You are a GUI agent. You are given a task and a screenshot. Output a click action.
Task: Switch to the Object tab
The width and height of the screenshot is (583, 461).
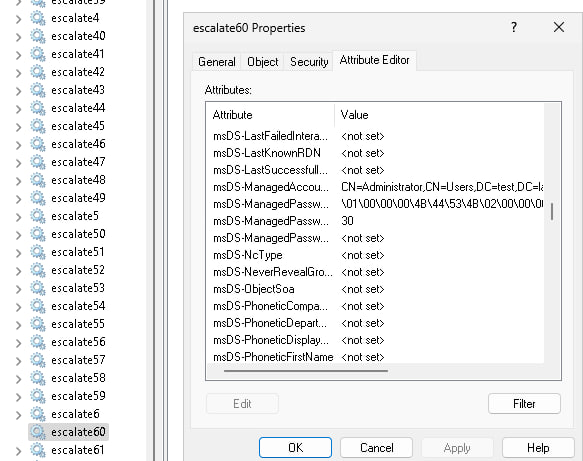click(x=262, y=62)
